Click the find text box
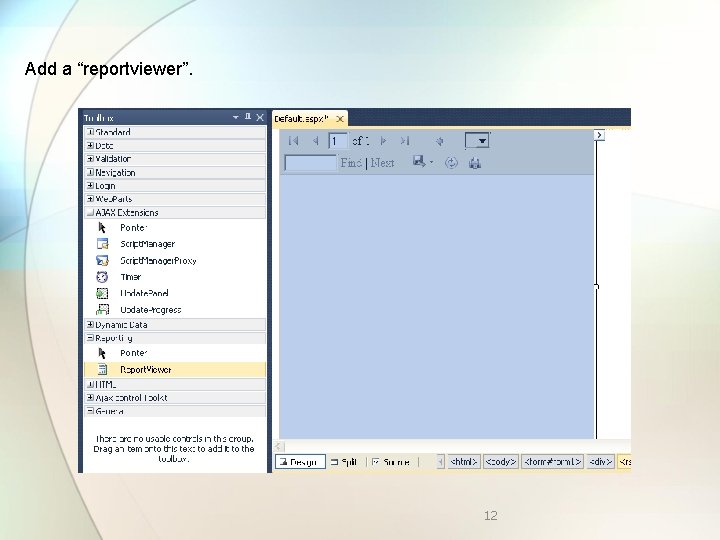Image resolution: width=720 pixels, height=540 pixels. [x=310, y=163]
